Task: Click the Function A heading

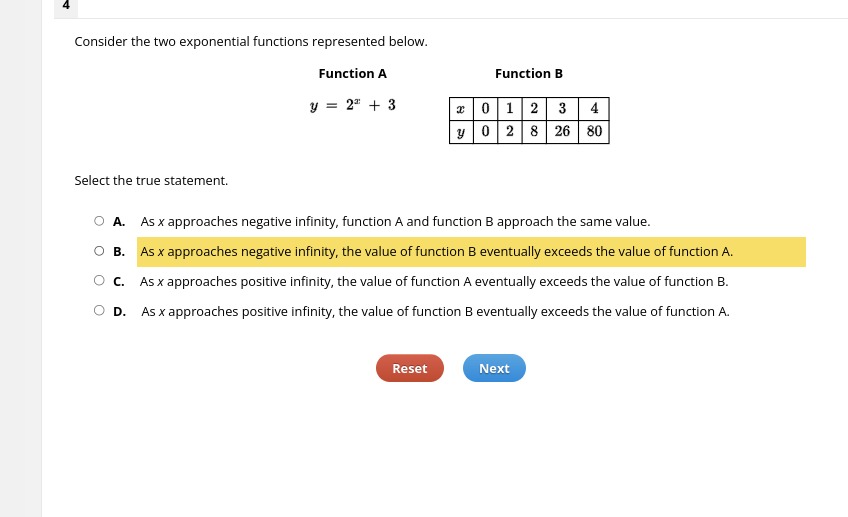Action: point(353,74)
